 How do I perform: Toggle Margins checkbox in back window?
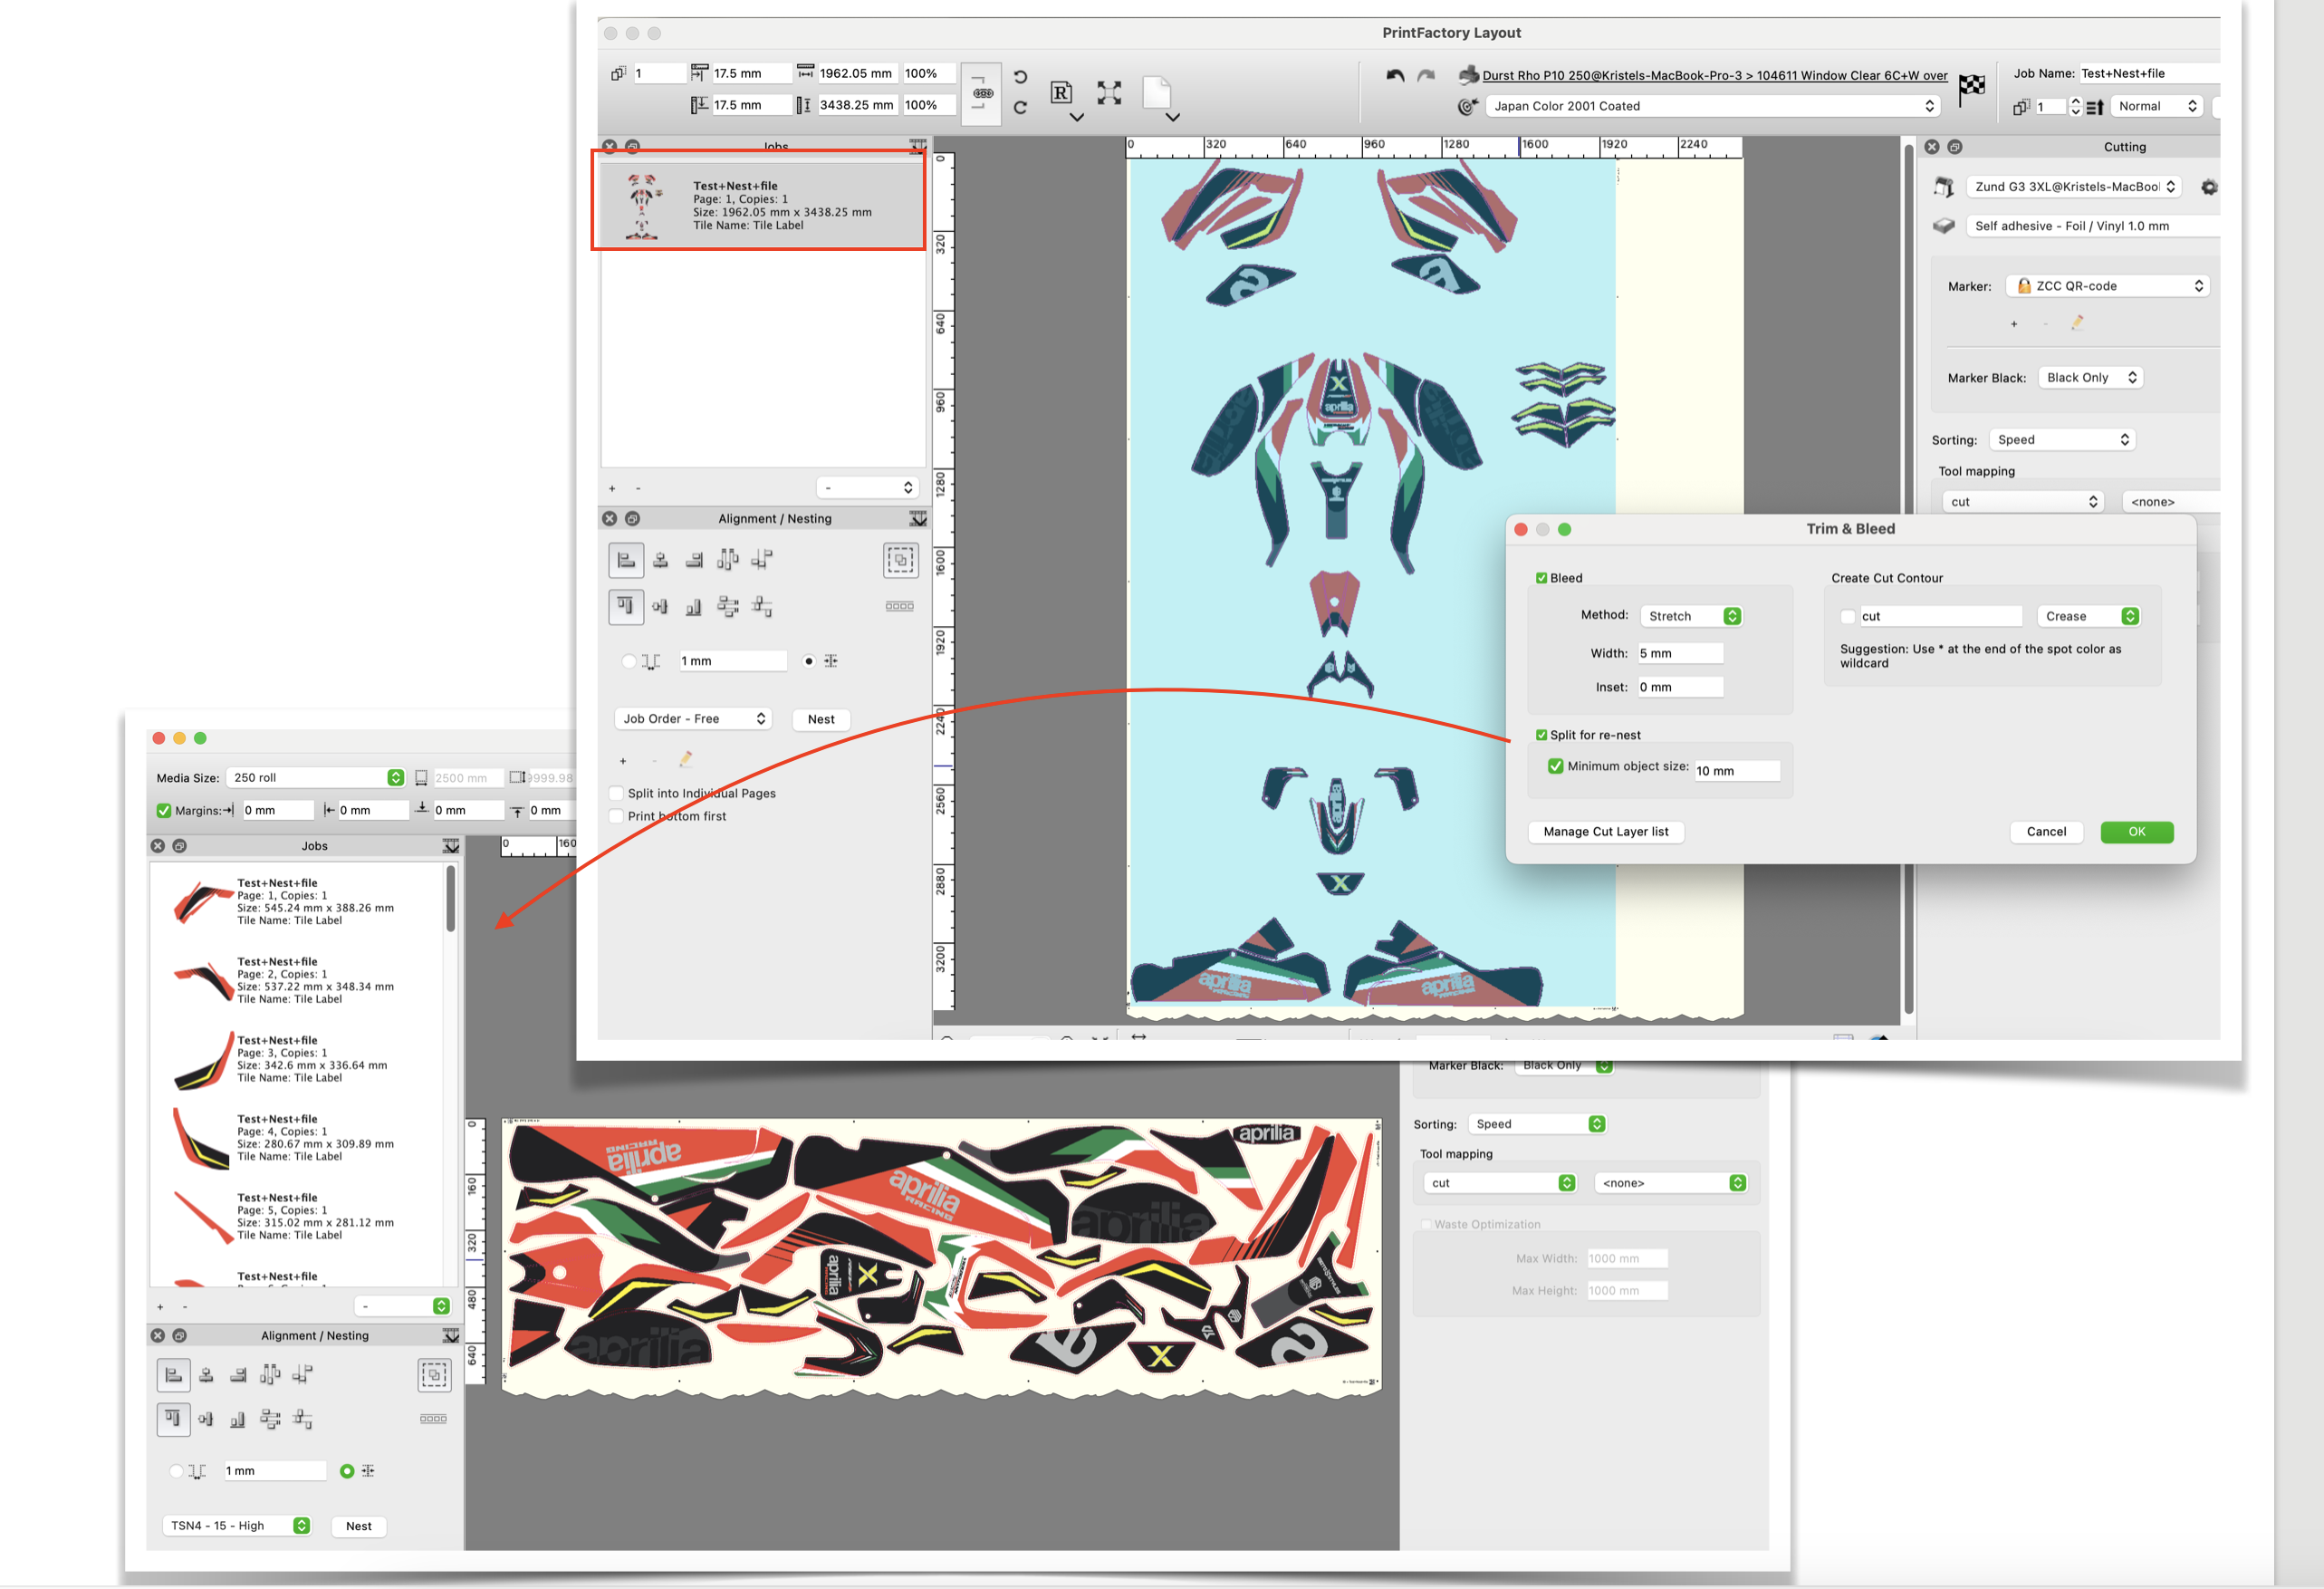pos(164,811)
